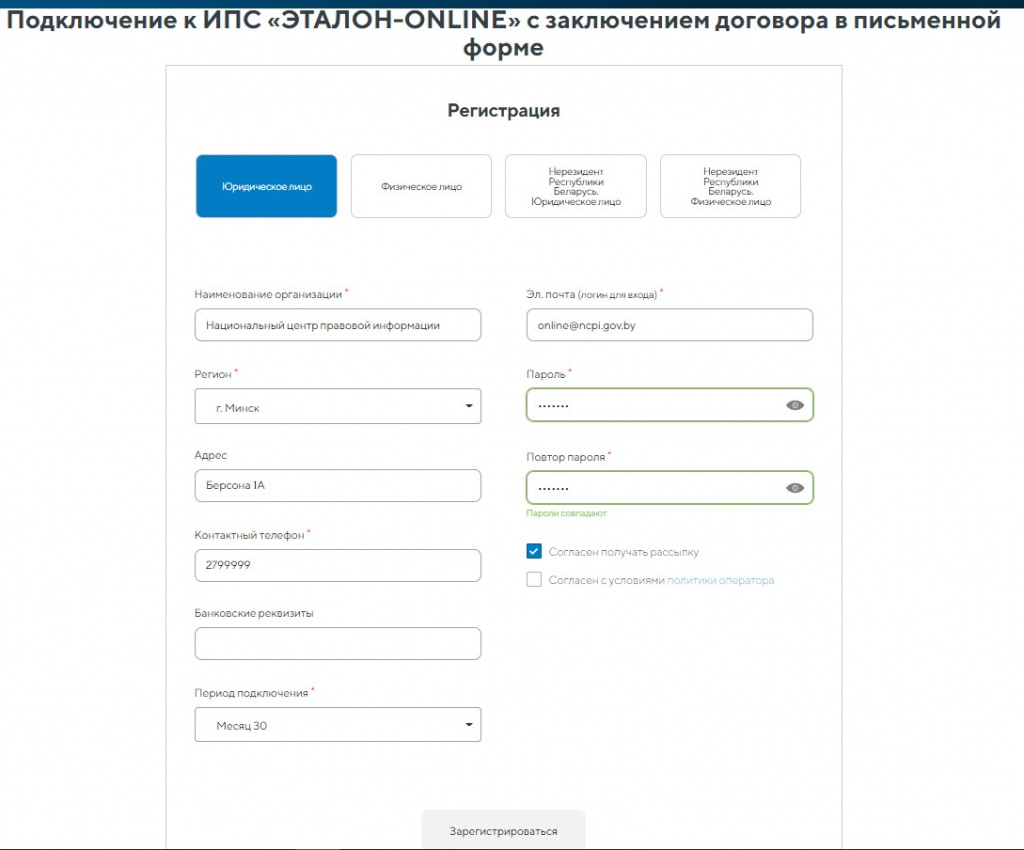Viewport: 1024px width, 850px height.
Task: Select the Юридическое лицо tab
Action: [266, 186]
